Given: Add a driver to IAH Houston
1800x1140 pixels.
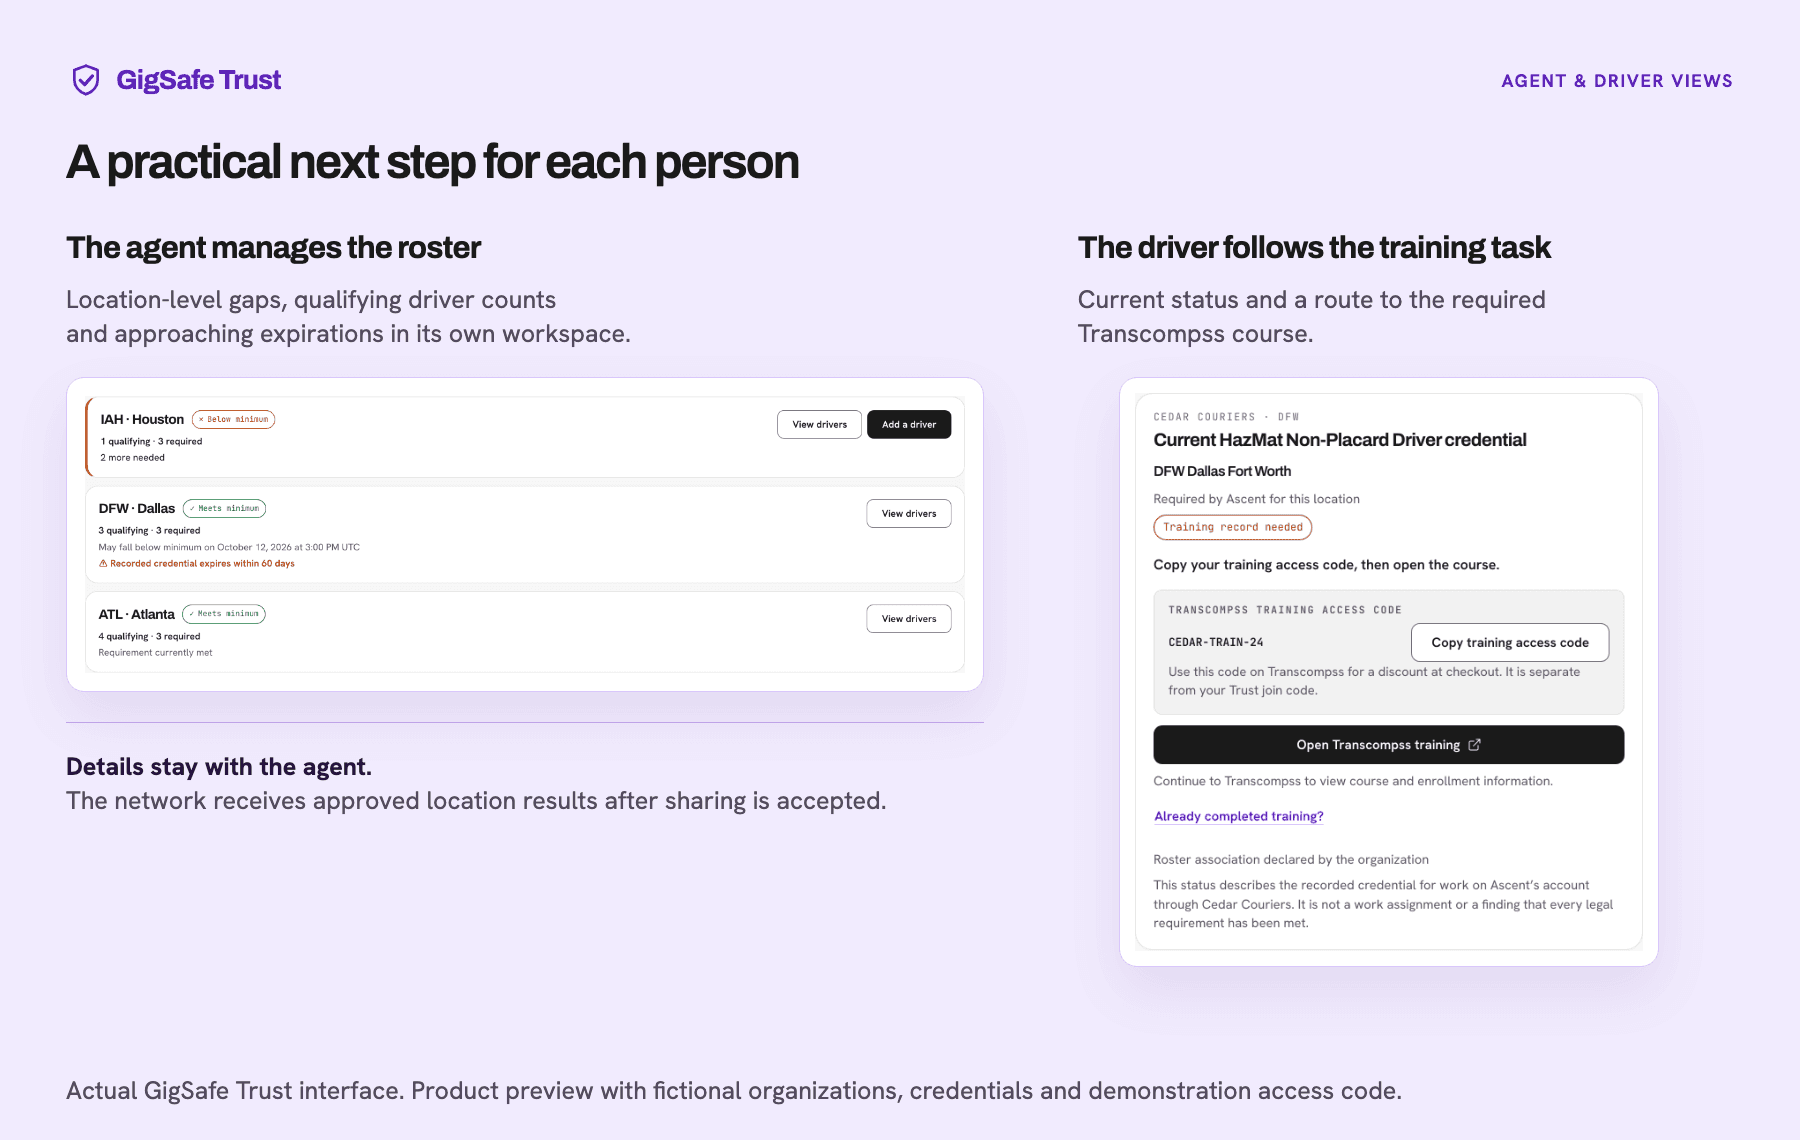Looking at the screenshot, I should click(x=909, y=425).
